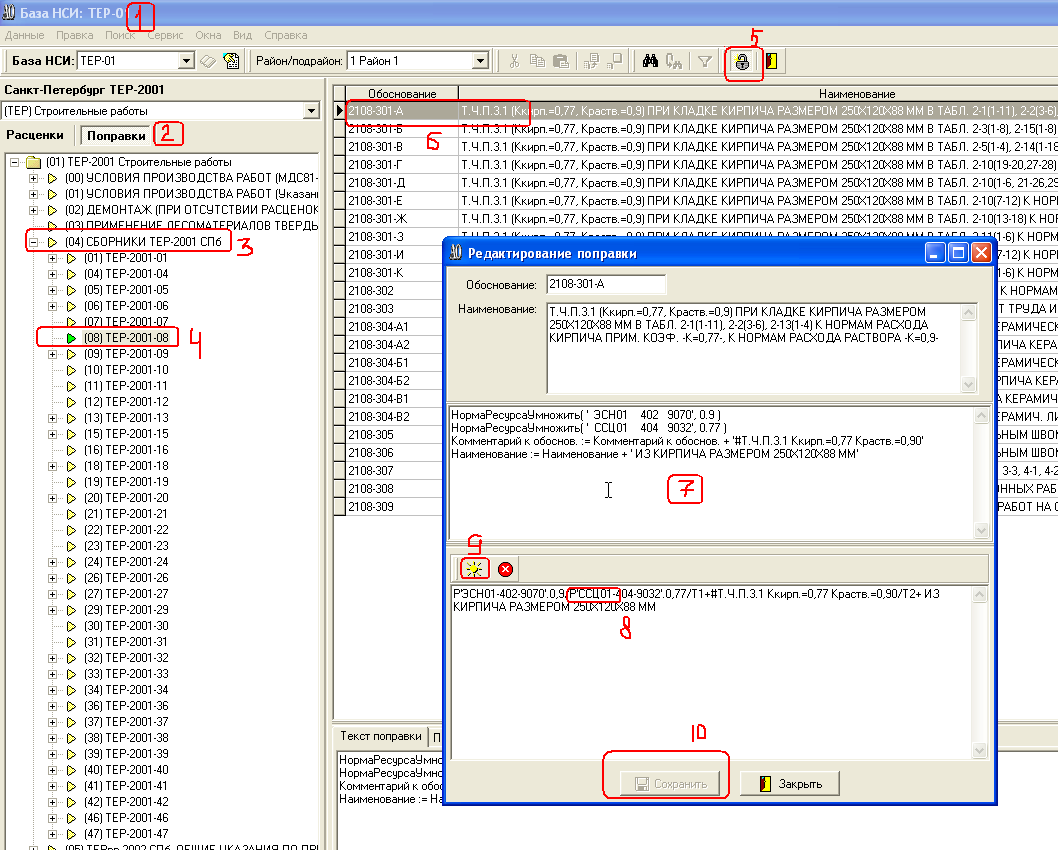1058x850 pixels.
Task: Collapse the (04) СБОРНИКИ ТЕР-2001 СПб node
Action: pyautogui.click(x=33, y=242)
